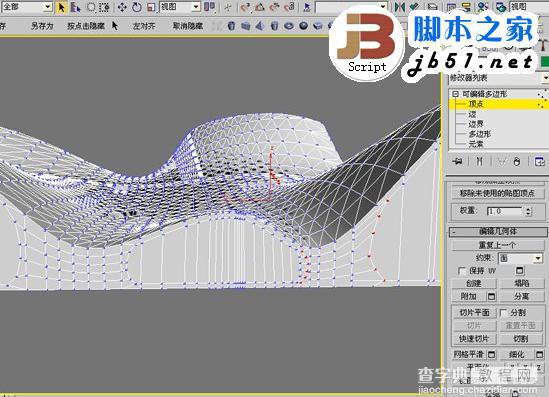Toggle the Select and Manipulate icon
549x397 pixels.
click(x=228, y=7)
